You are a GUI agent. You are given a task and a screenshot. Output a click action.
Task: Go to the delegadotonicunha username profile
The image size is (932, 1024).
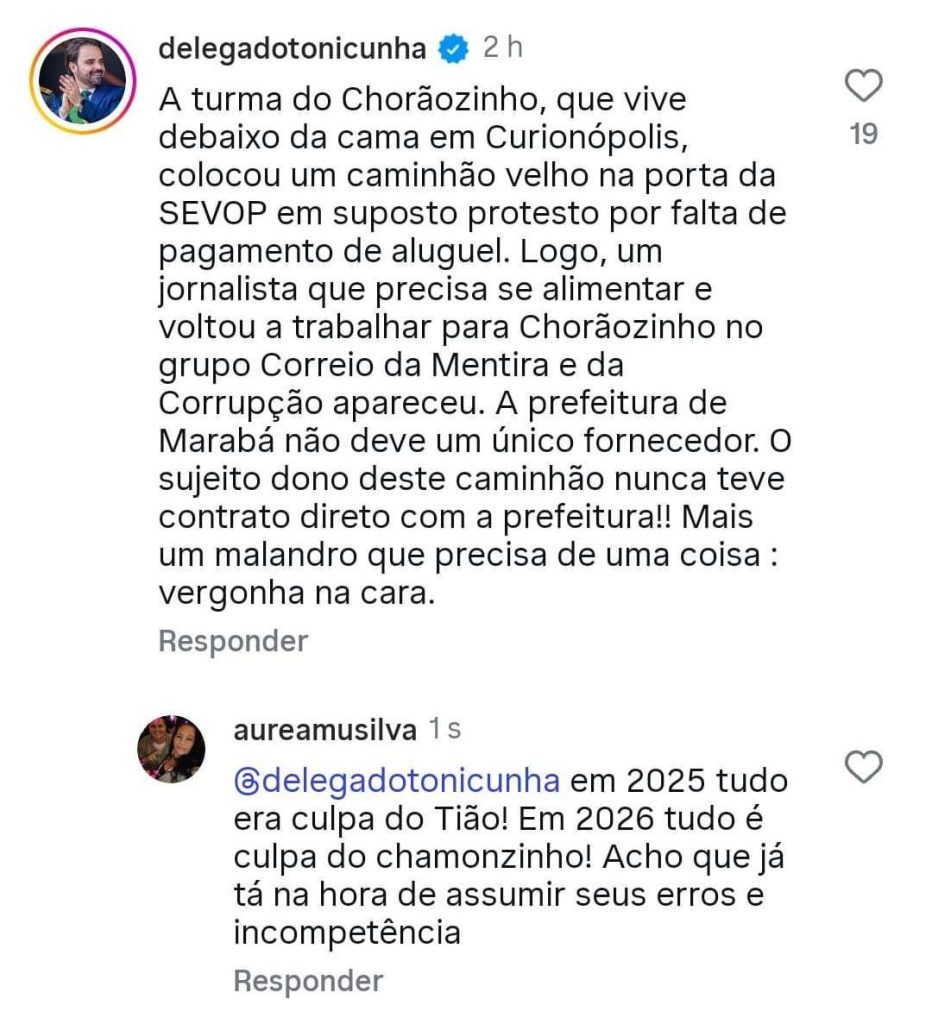tap(292, 47)
